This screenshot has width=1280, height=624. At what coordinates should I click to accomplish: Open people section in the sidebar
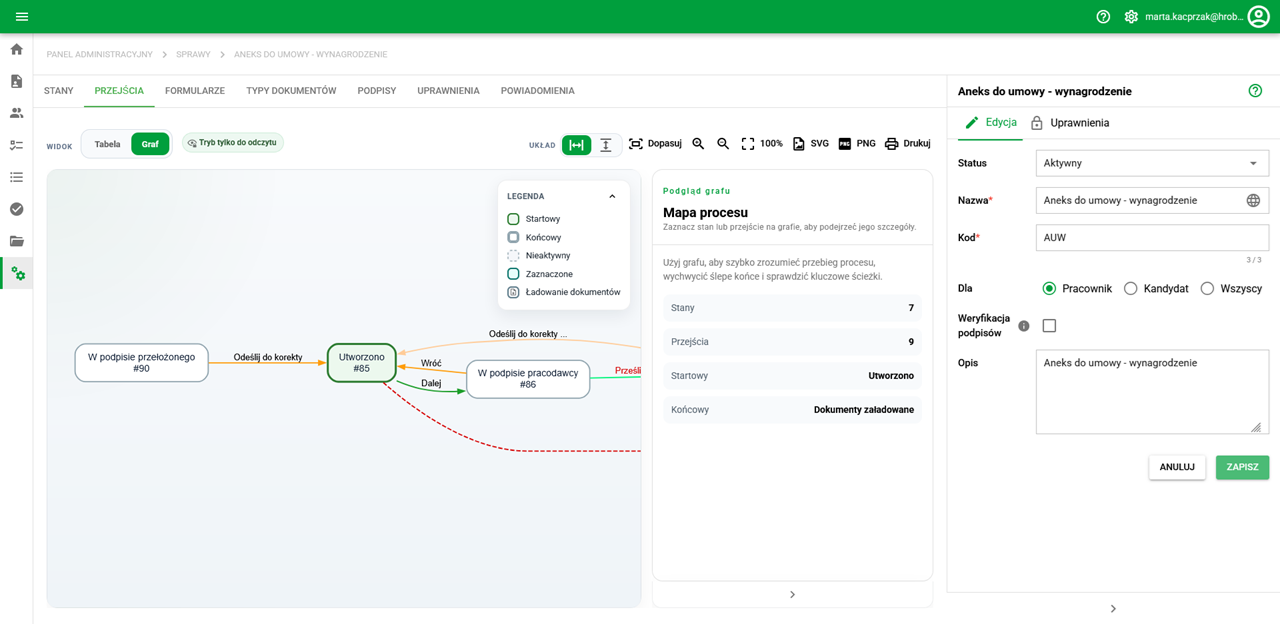coord(16,113)
